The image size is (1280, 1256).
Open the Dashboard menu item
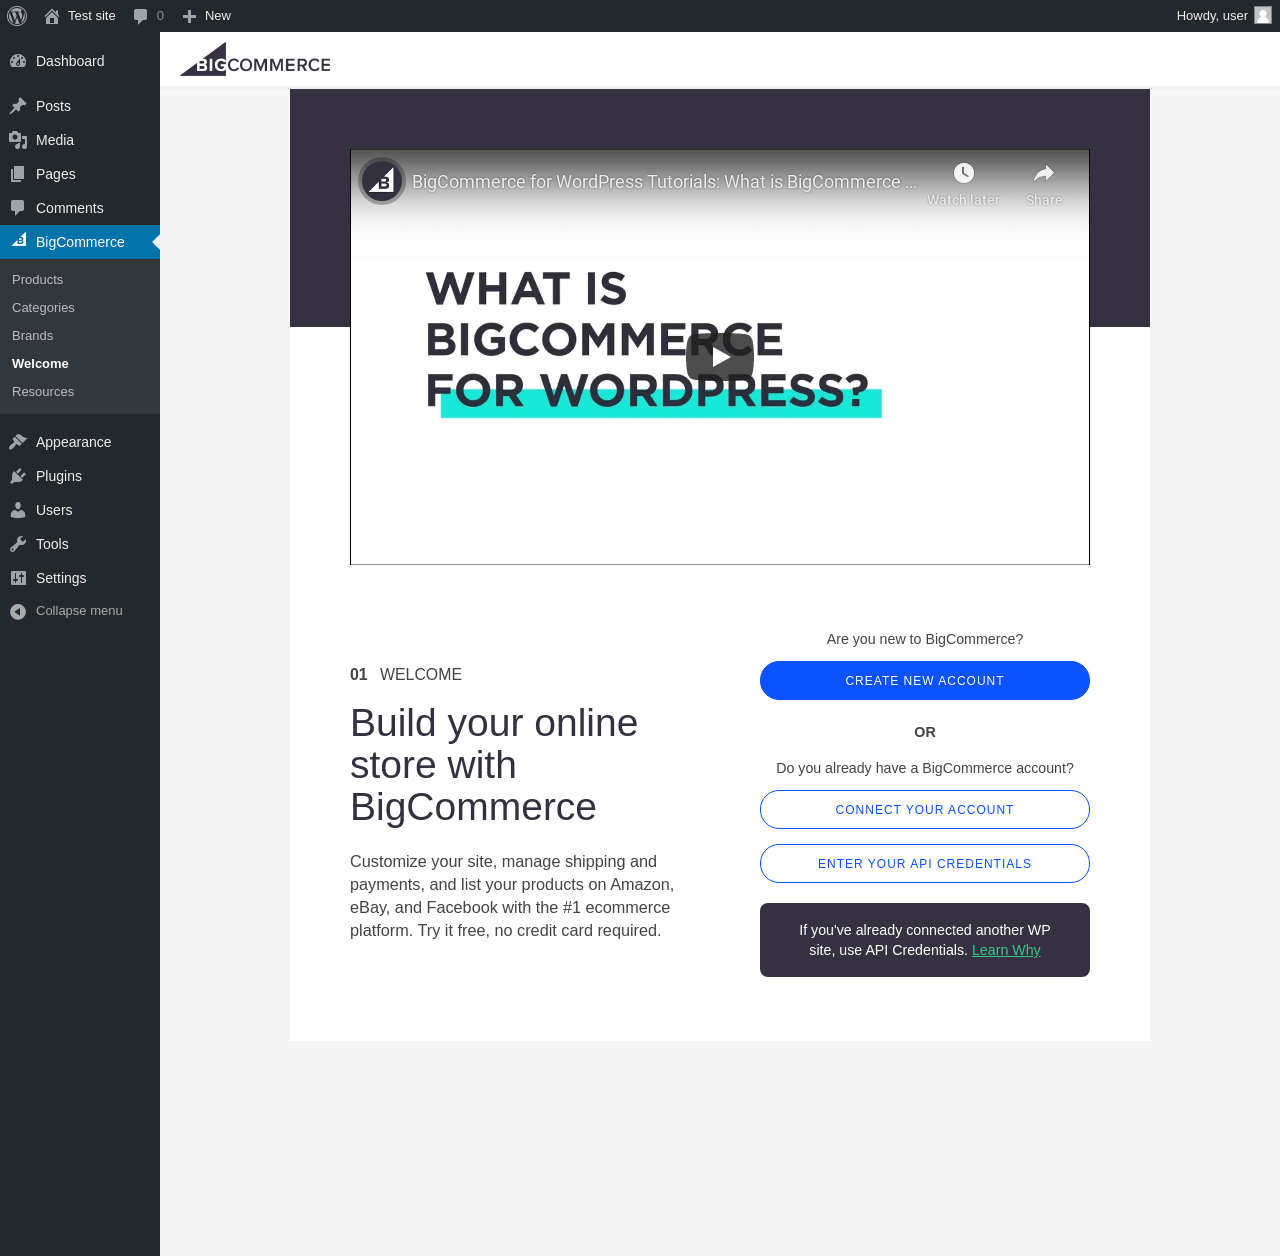(x=80, y=61)
